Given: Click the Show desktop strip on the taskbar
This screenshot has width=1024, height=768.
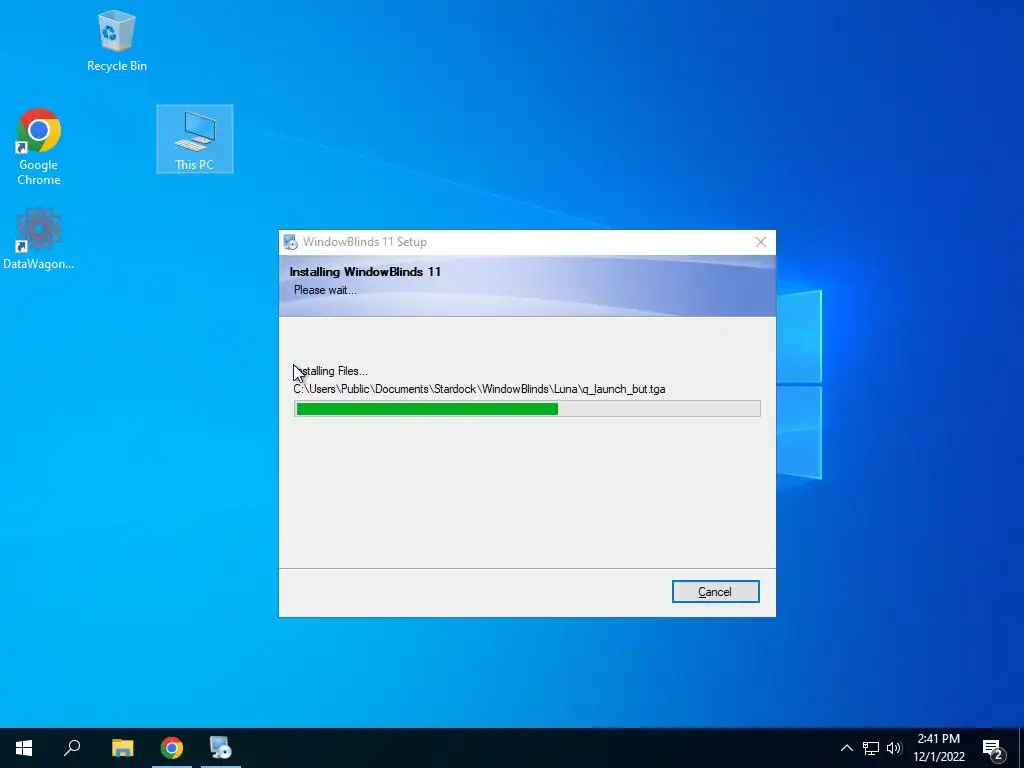Looking at the screenshot, I should (x=1021, y=748).
